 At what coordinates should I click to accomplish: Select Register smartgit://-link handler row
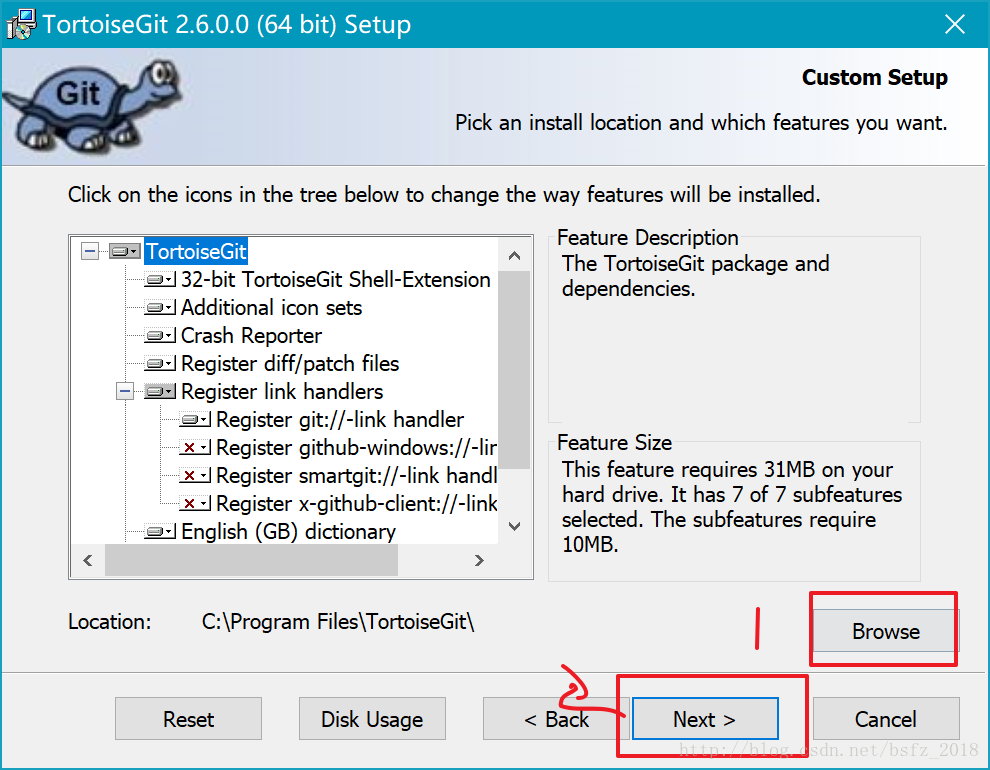(356, 475)
